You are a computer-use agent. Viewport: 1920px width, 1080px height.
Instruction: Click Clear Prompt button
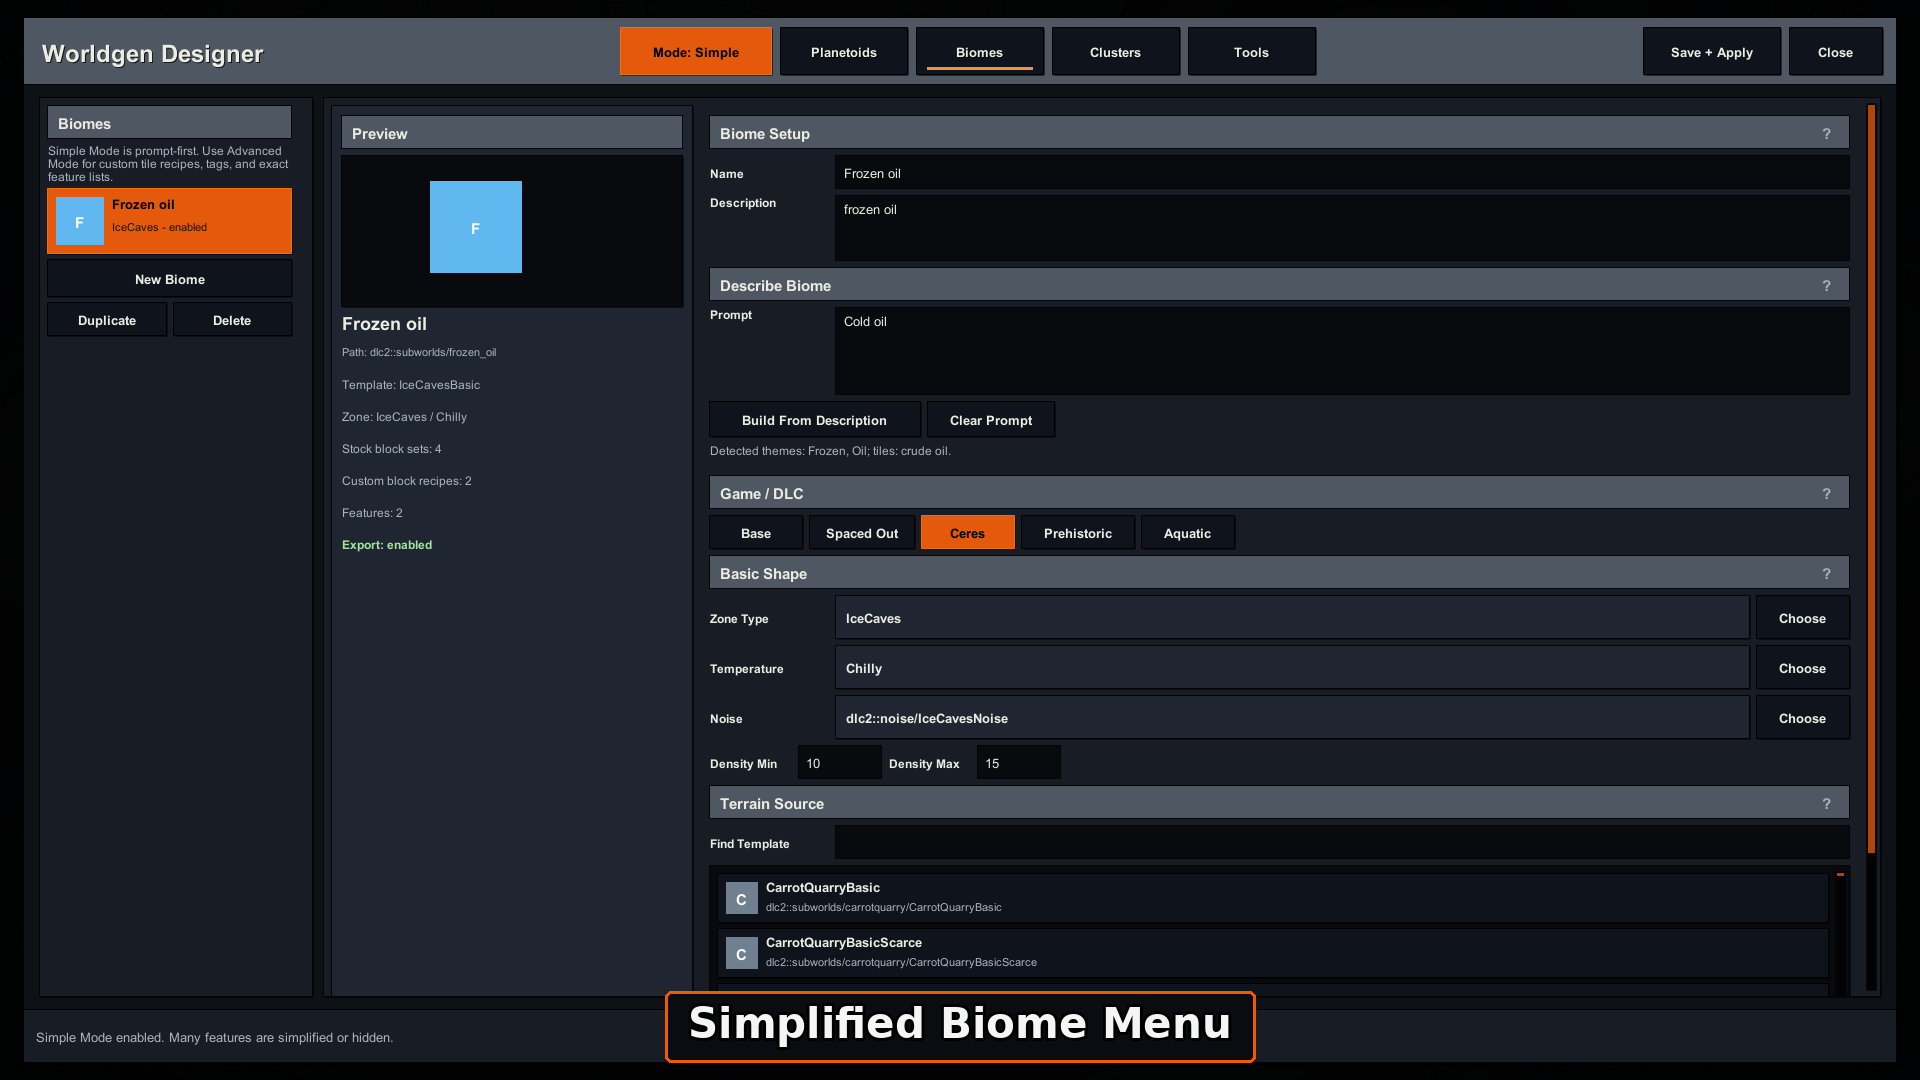click(x=991, y=420)
